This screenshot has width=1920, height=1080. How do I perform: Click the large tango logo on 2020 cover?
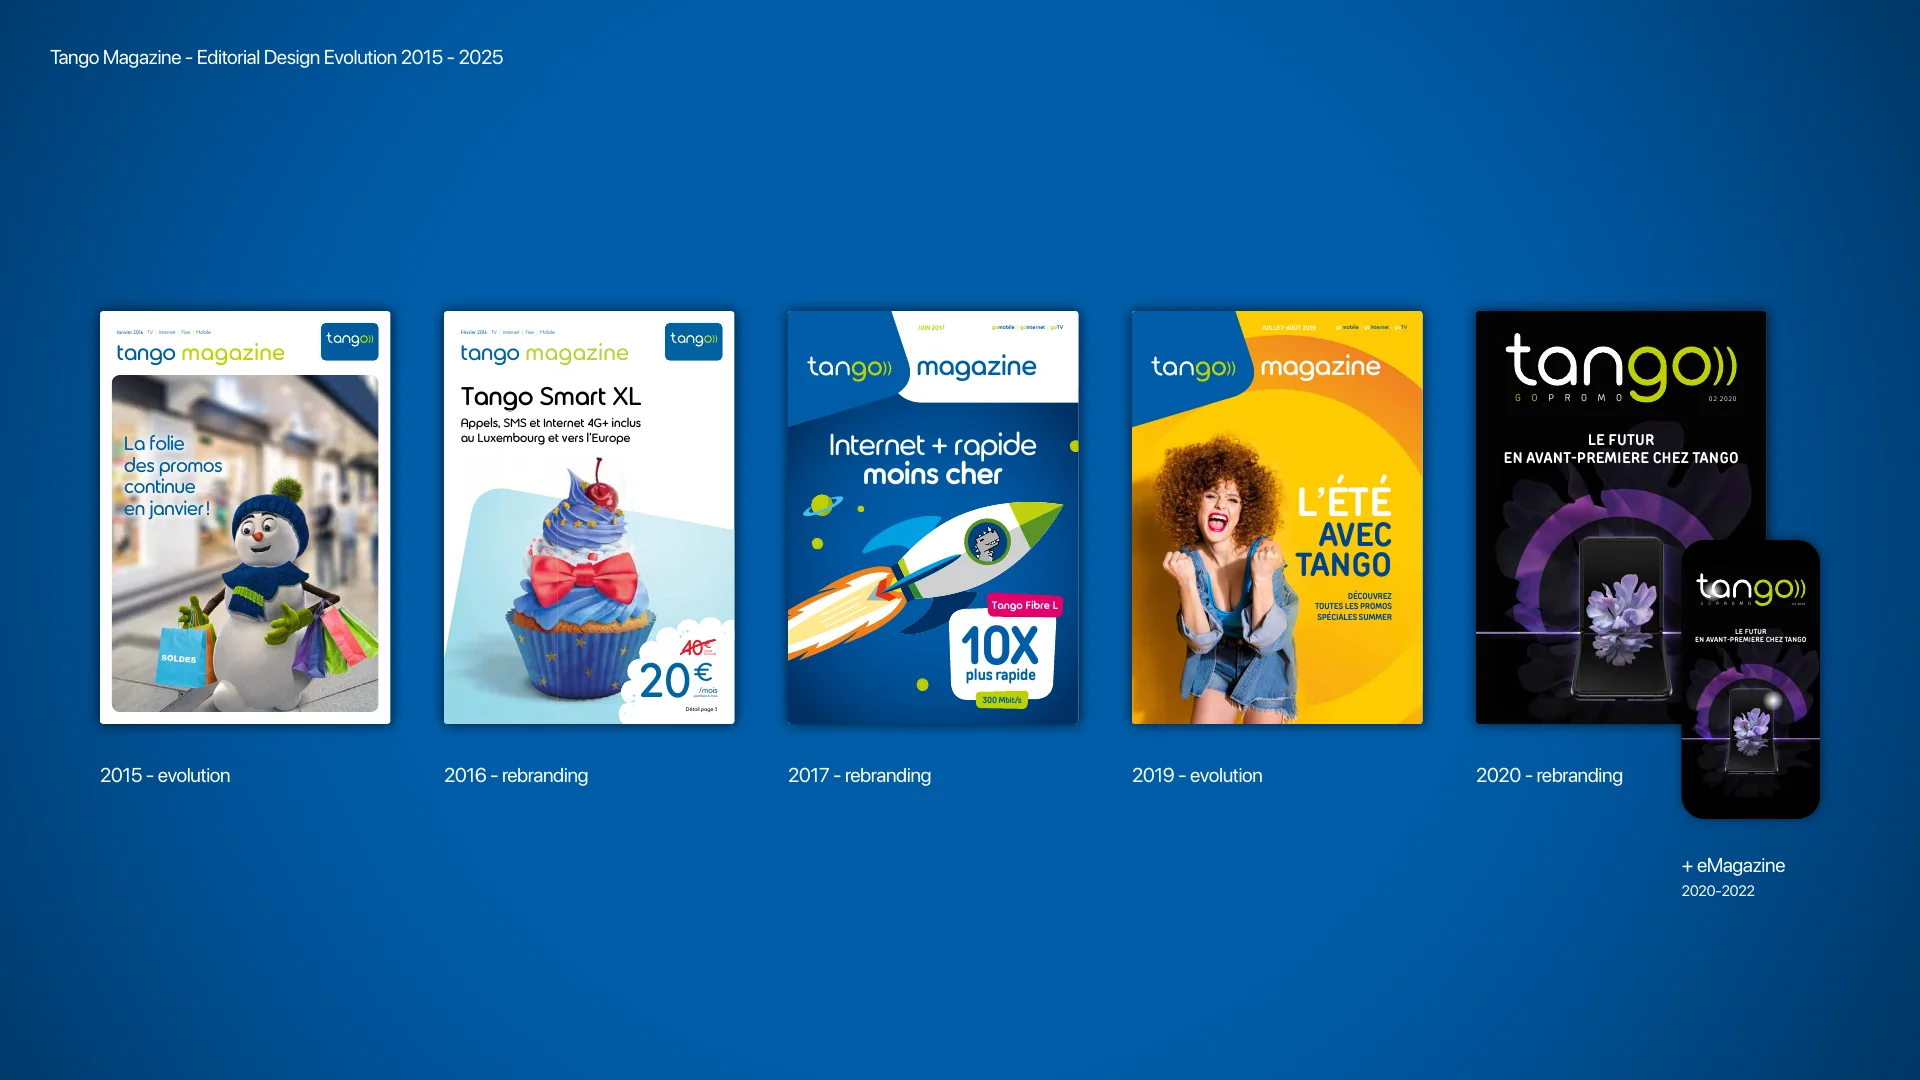click(1621, 366)
